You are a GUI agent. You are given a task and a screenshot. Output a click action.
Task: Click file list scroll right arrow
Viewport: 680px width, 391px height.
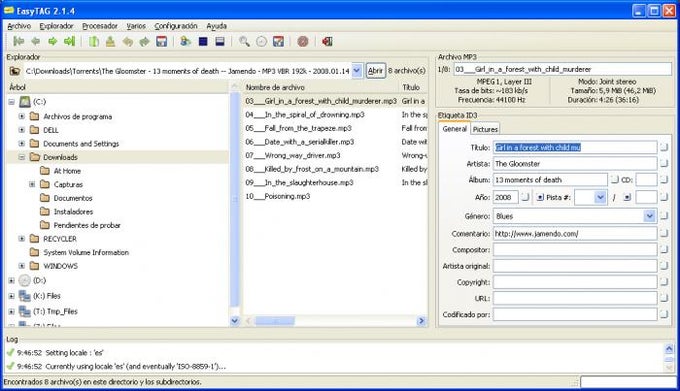[x=421, y=321]
